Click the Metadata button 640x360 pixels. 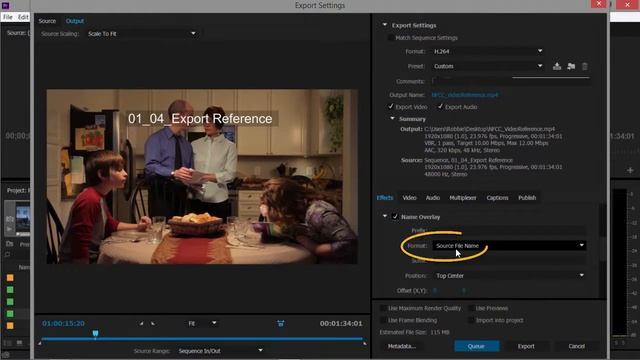click(x=401, y=346)
